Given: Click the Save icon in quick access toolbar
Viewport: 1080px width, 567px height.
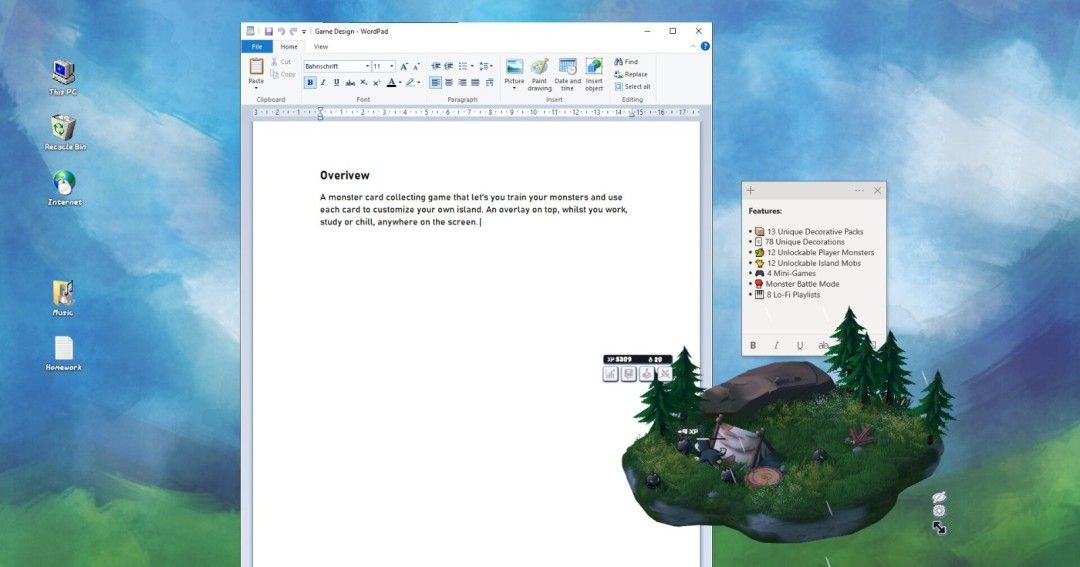Looking at the screenshot, I should click(x=269, y=31).
